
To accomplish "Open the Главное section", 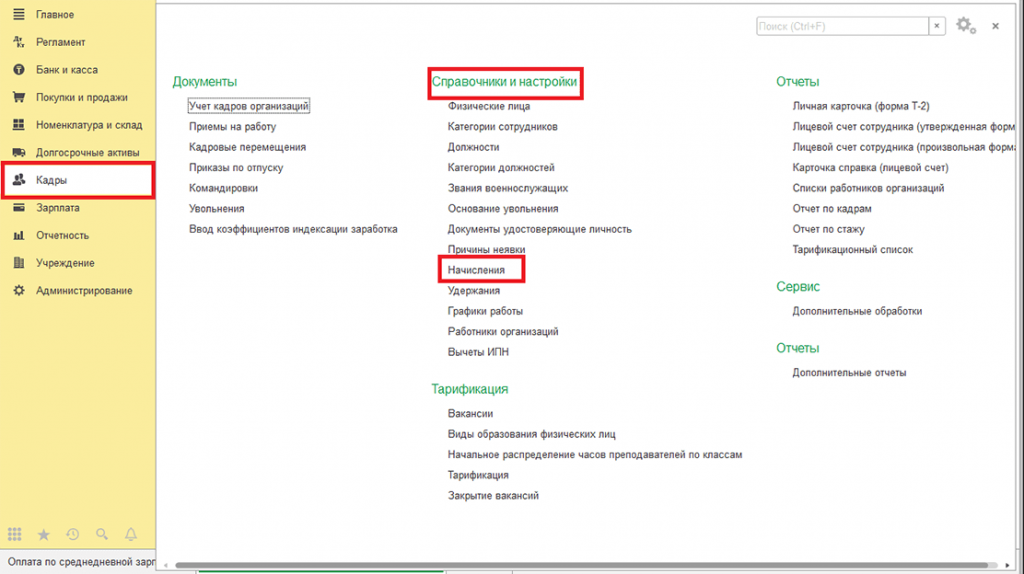I will (x=55, y=15).
